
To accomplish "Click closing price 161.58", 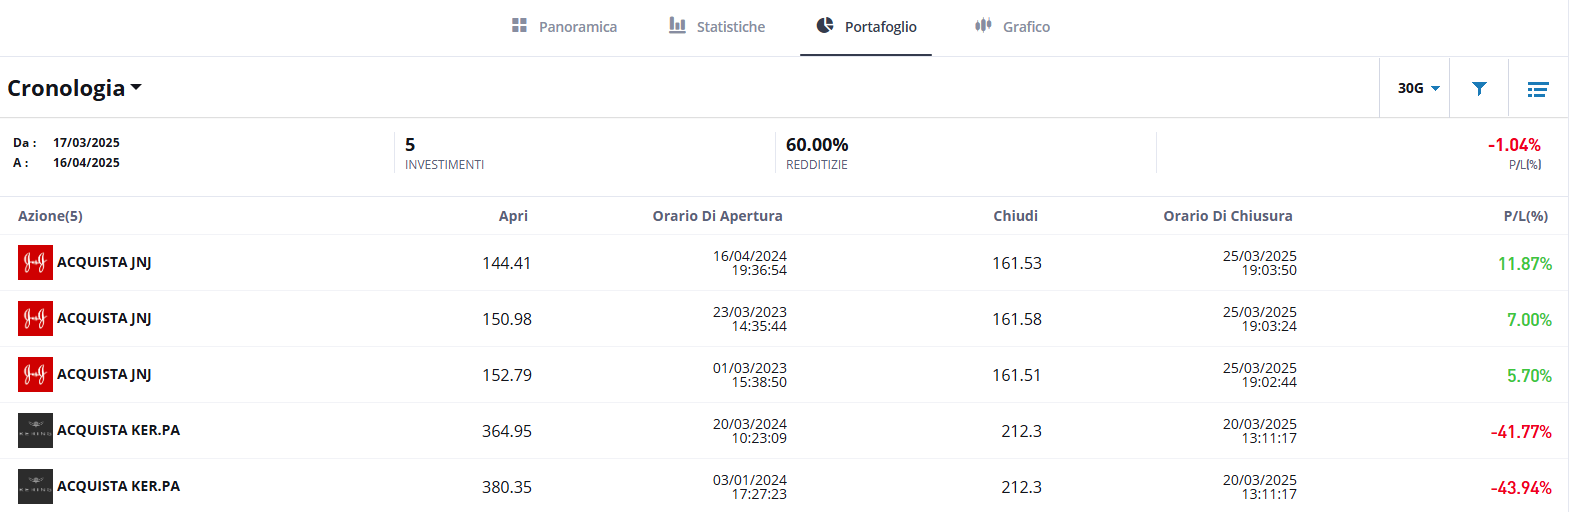I will [1016, 319].
